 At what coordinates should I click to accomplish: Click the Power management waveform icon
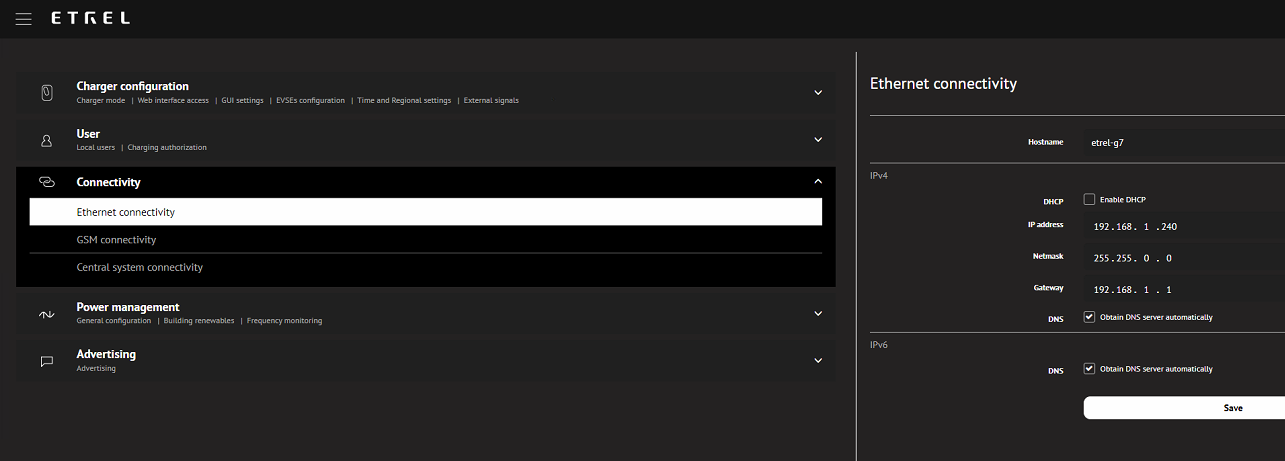(x=46, y=314)
